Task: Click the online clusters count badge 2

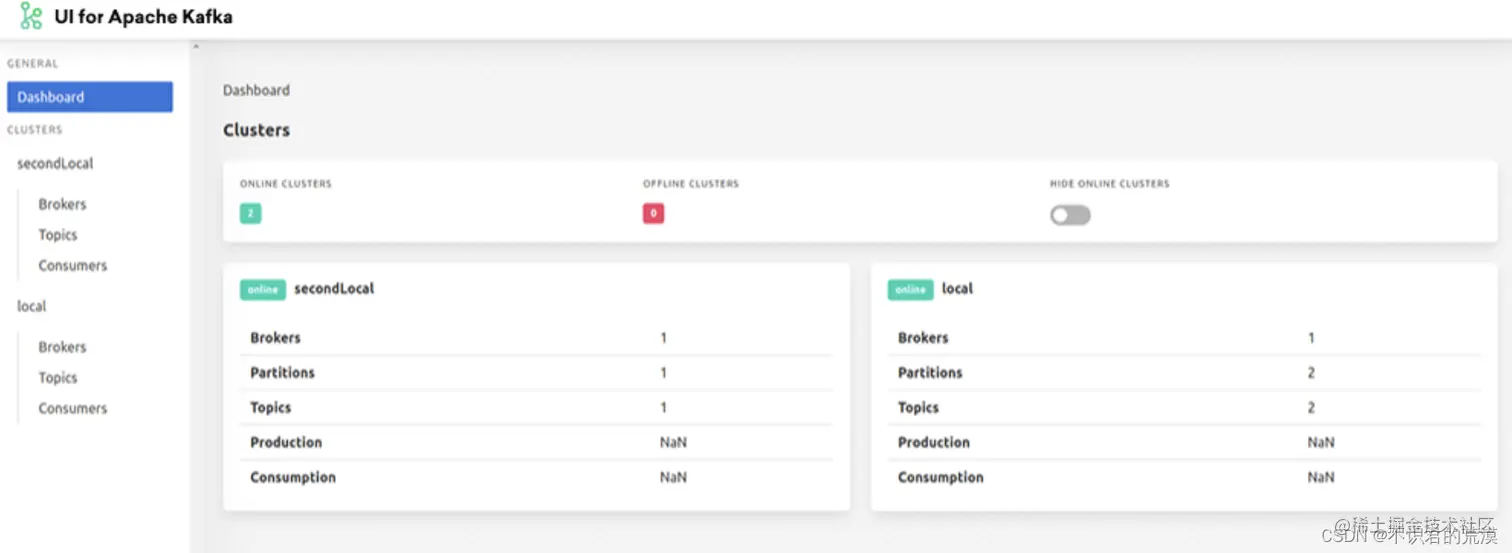Action: click(250, 213)
